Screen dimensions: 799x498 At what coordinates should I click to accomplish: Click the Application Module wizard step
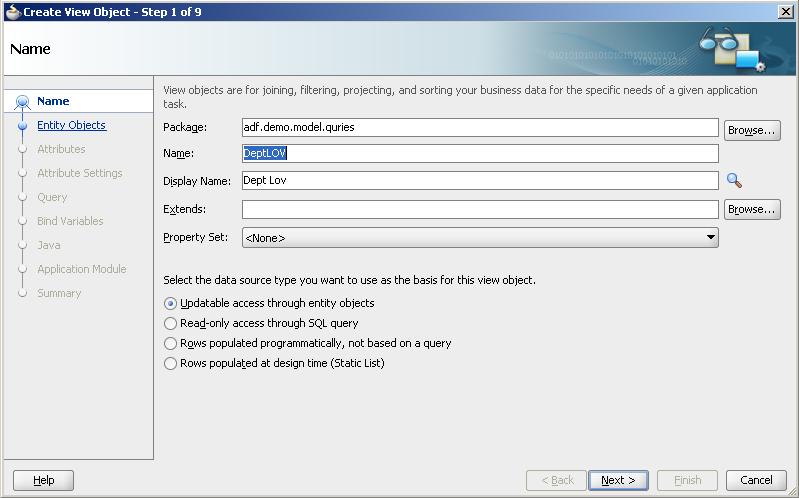82,269
